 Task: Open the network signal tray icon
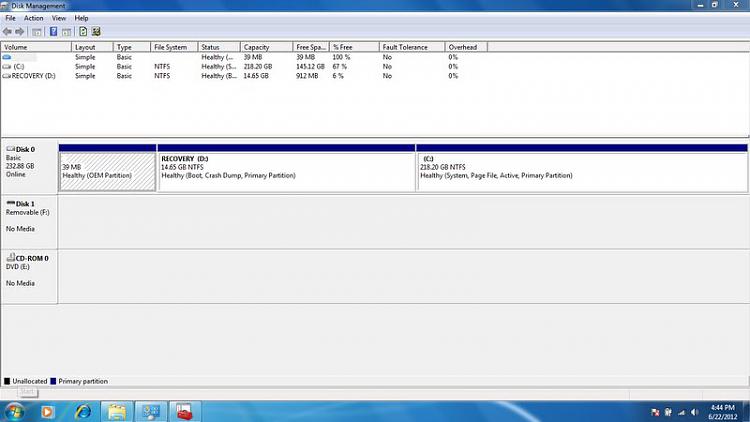pyautogui.click(x=681, y=412)
